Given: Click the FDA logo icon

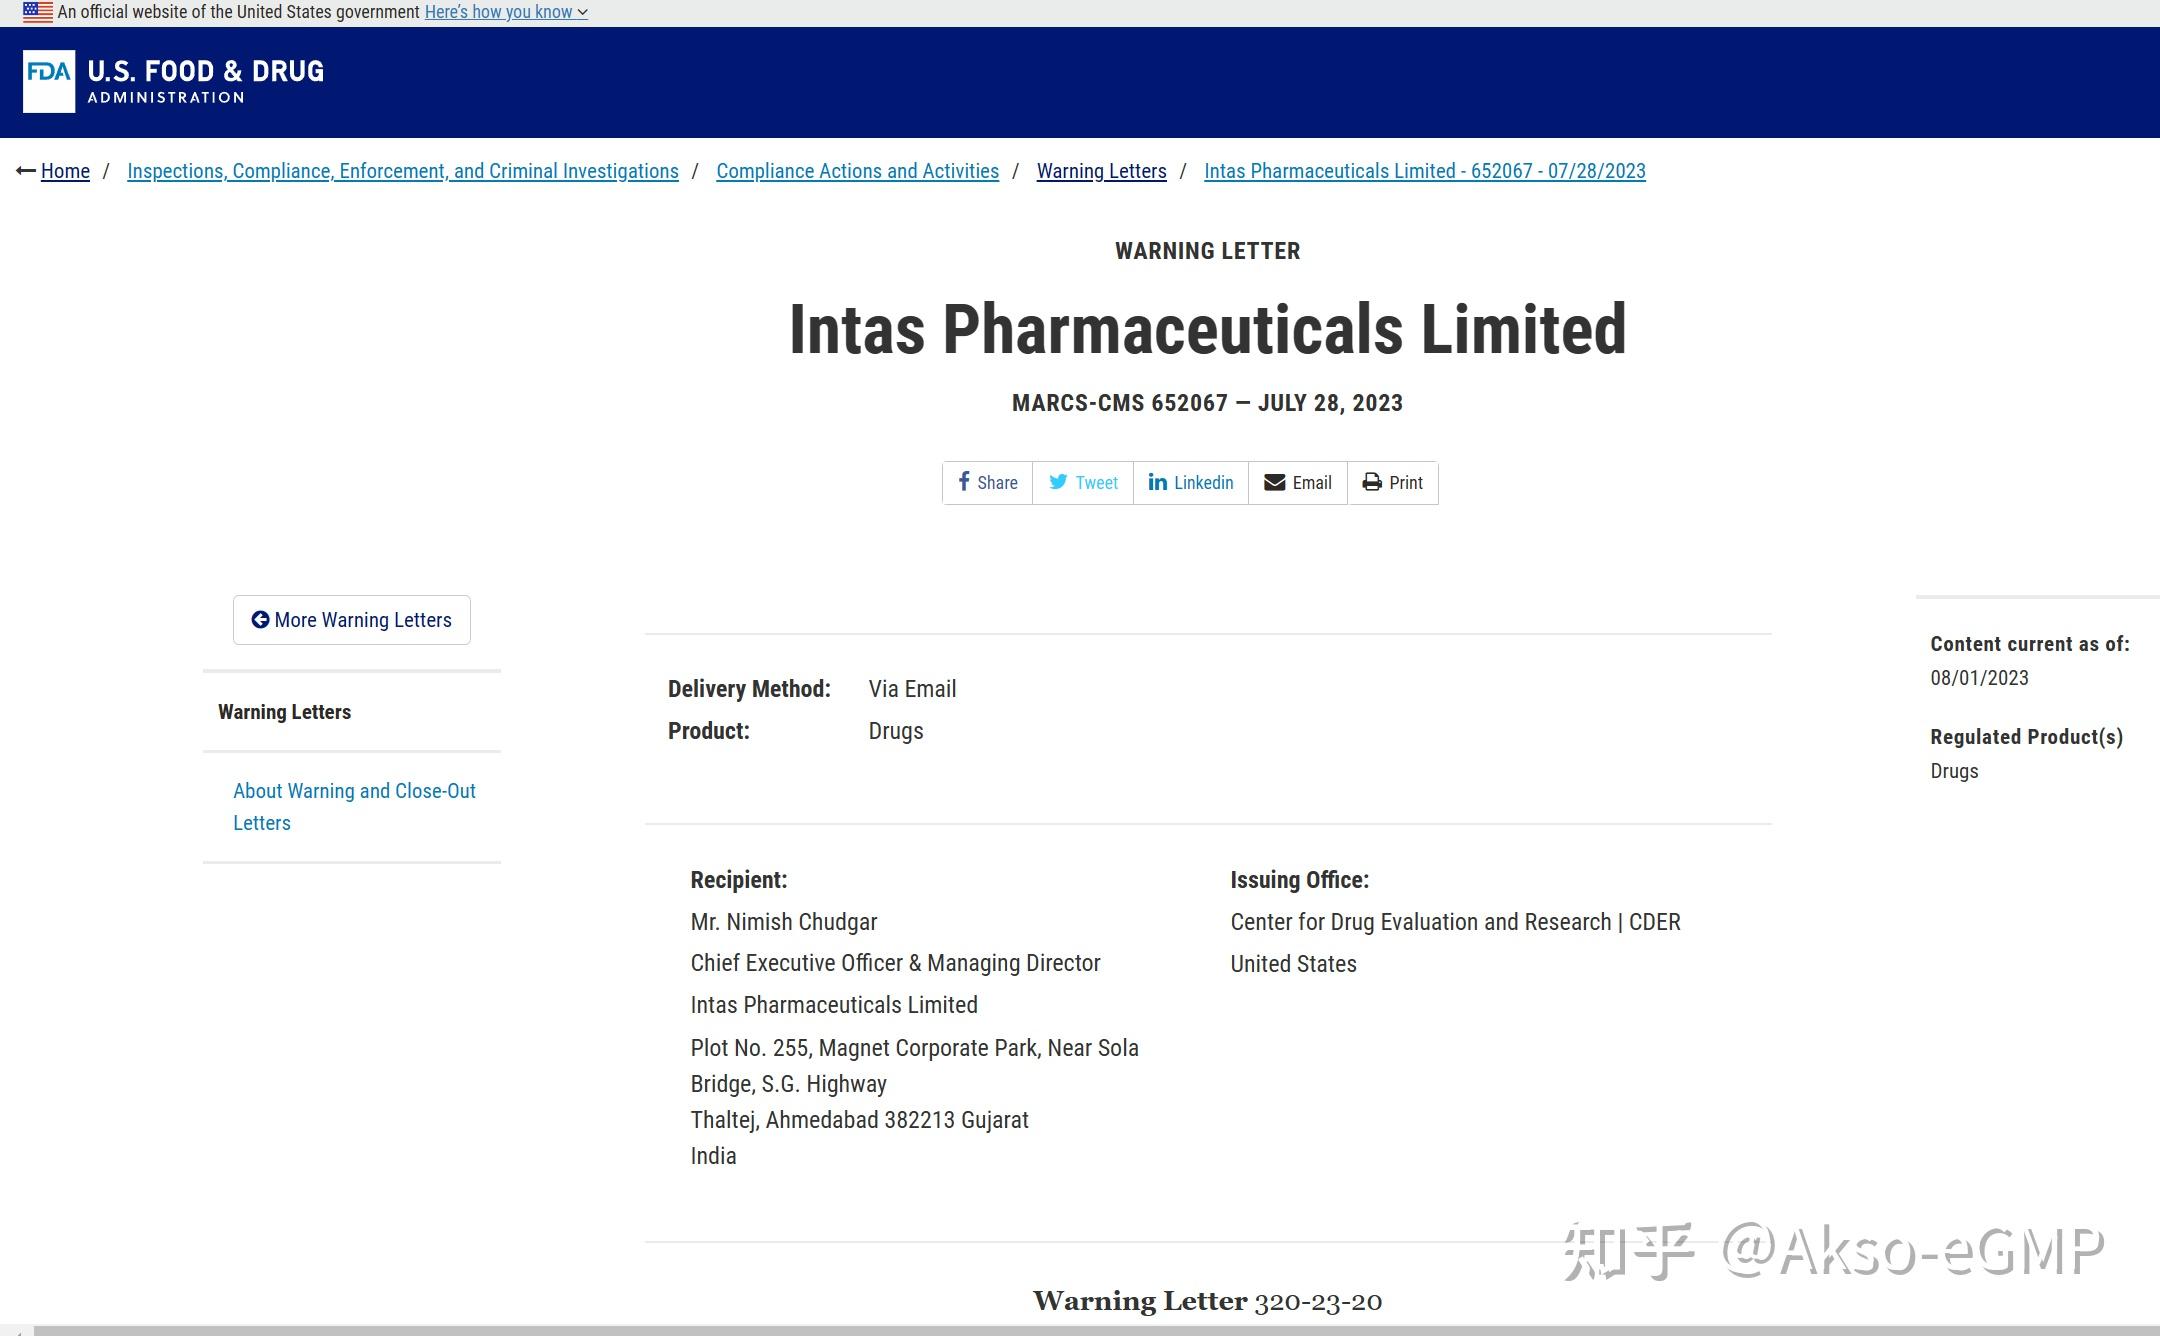Looking at the screenshot, I should point(49,81).
